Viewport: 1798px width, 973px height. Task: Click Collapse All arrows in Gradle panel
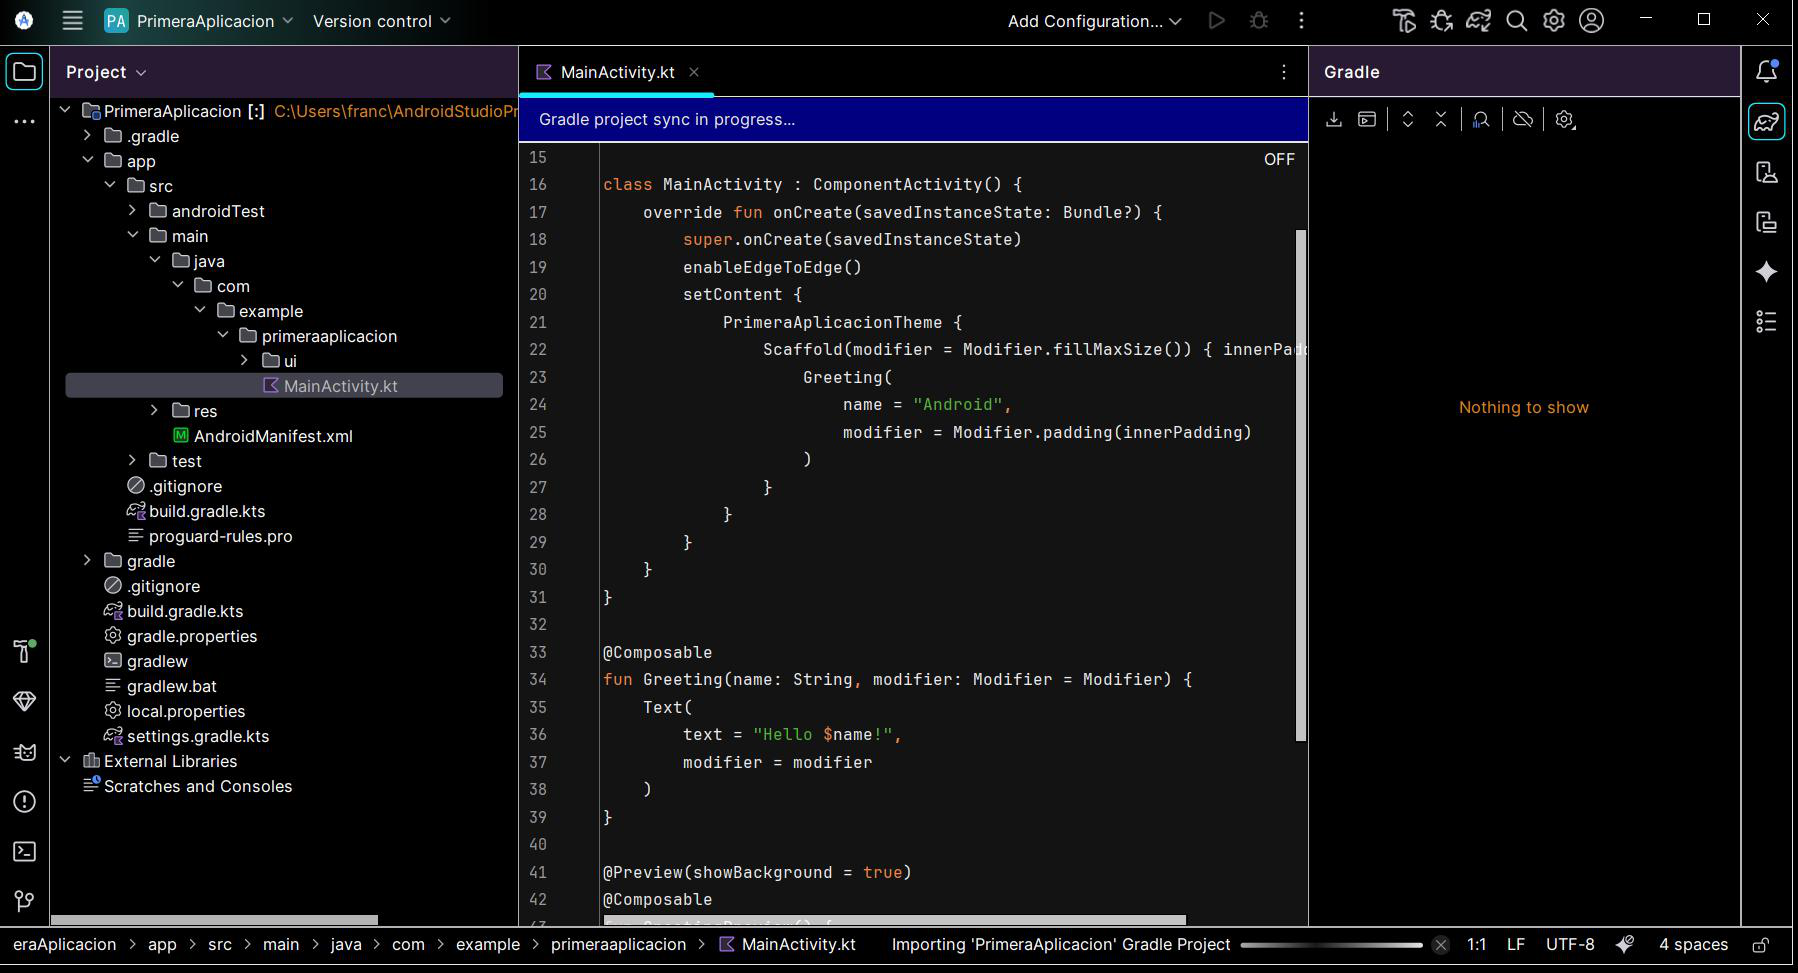pyautogui.click(x=1441, y=120)
